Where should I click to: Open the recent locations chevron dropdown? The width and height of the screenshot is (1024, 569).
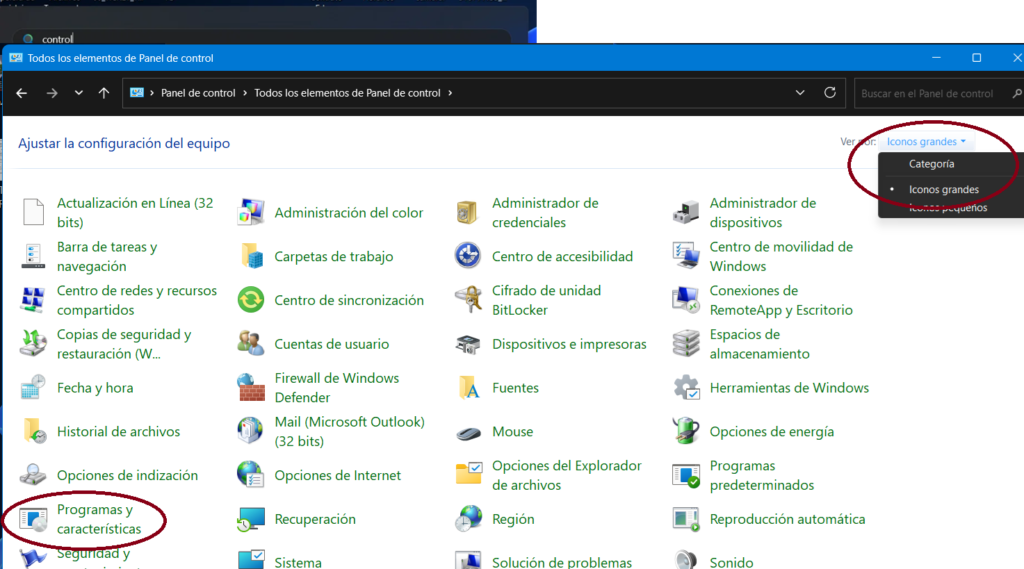pyautogui.click(x=78, y=93)
